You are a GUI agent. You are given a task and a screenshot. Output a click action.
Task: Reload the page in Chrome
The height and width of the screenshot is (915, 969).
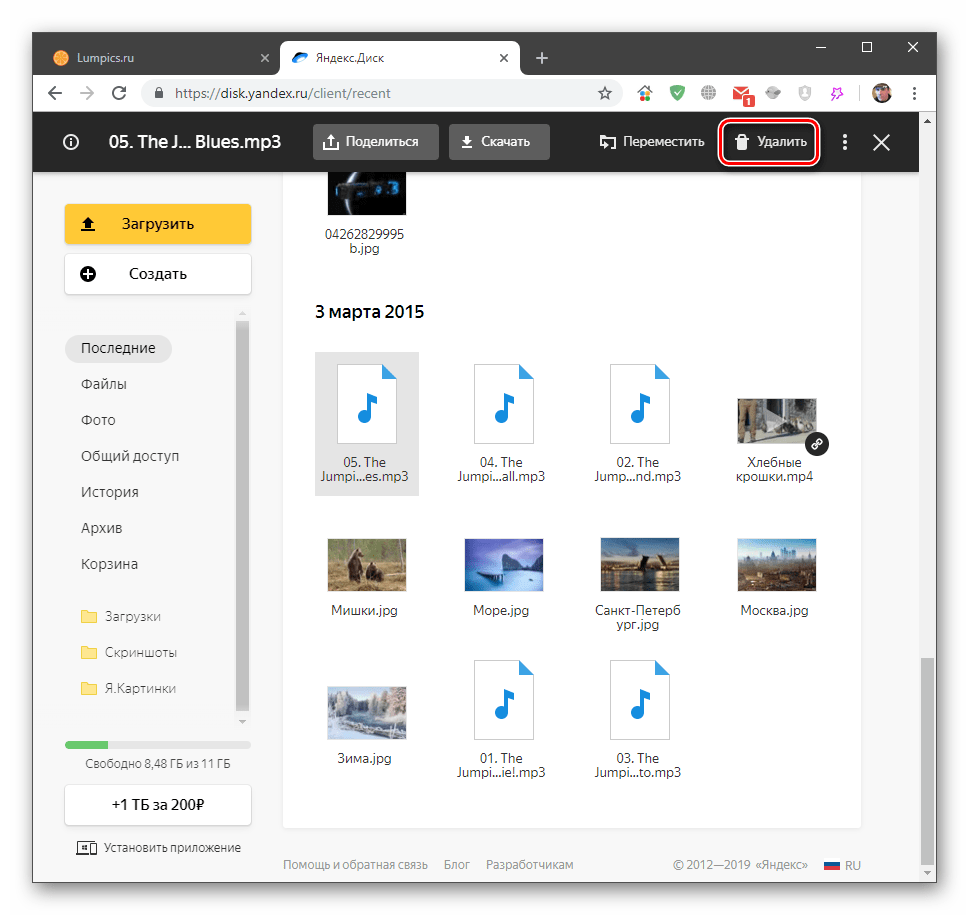pyautogui.click(x=119, y=93)
